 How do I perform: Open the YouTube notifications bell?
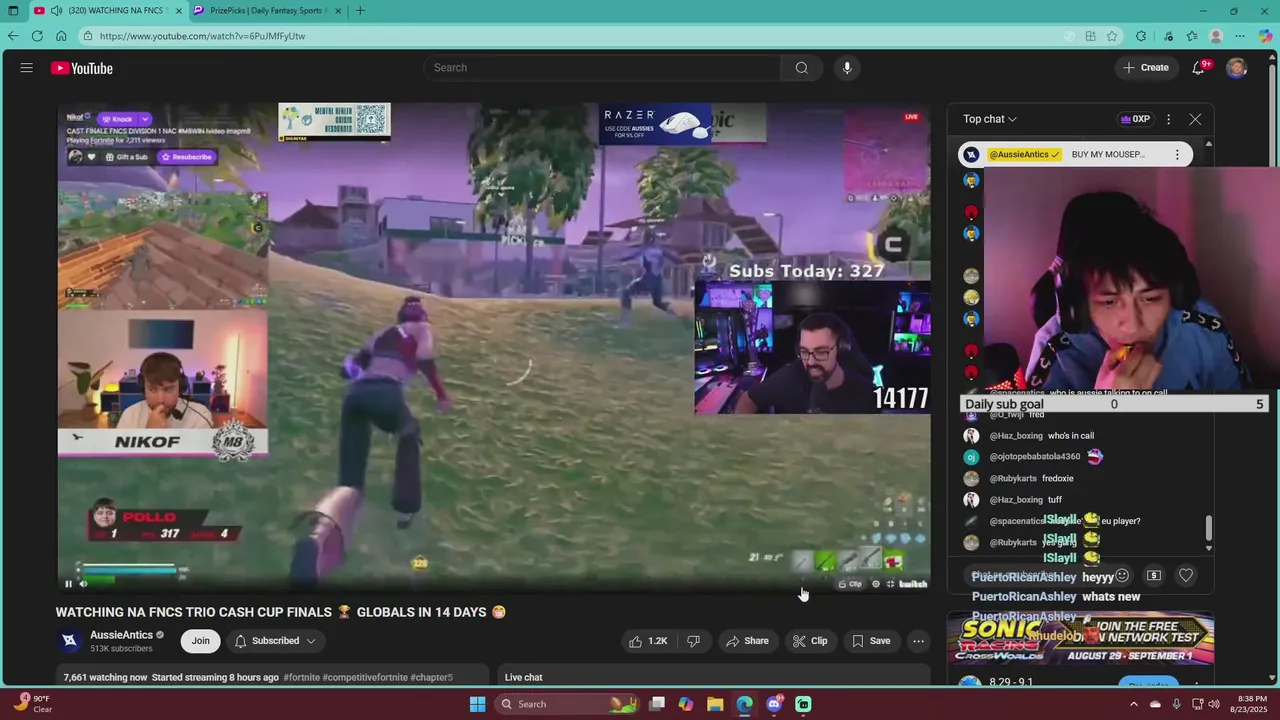[x=1199, y=68]
